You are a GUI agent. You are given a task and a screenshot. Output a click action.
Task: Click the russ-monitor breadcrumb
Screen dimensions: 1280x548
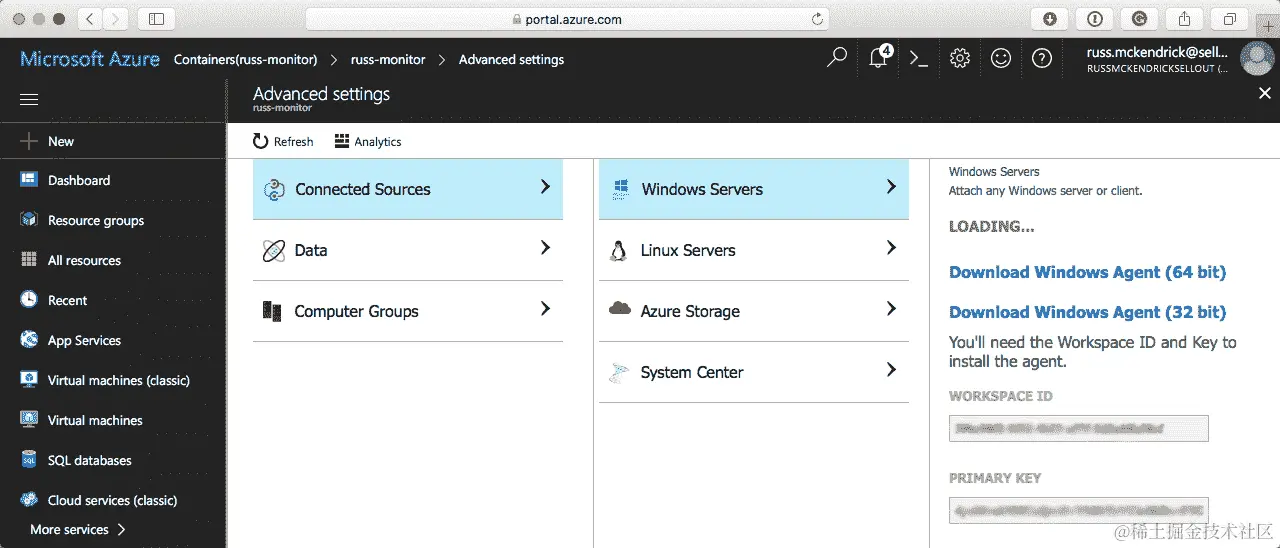point(388,60)
